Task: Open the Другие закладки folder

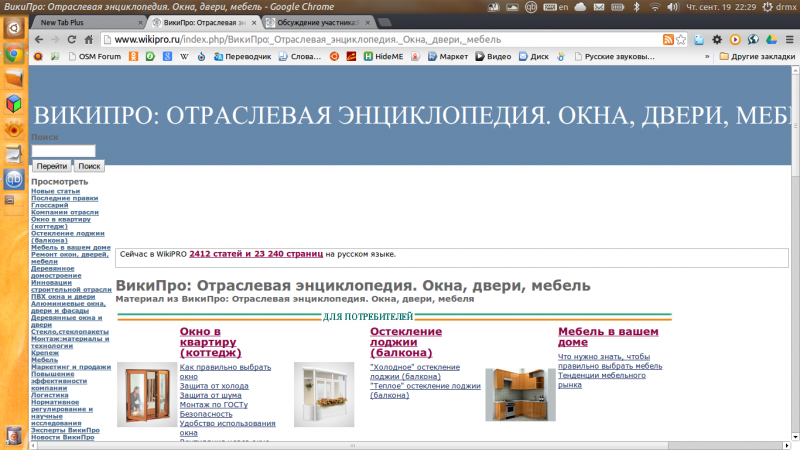Action: [x=757, y=57]
